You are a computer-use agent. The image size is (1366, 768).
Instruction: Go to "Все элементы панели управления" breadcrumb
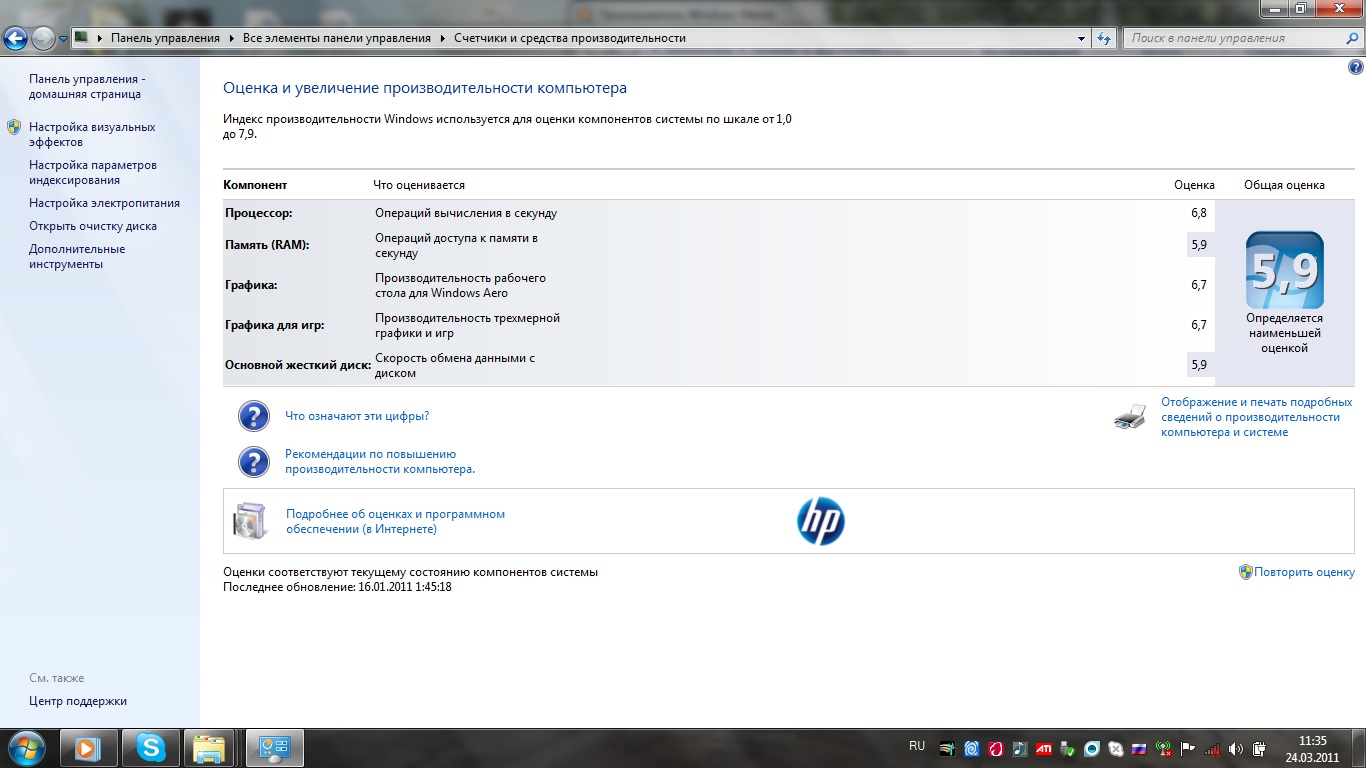pos(337,38)
